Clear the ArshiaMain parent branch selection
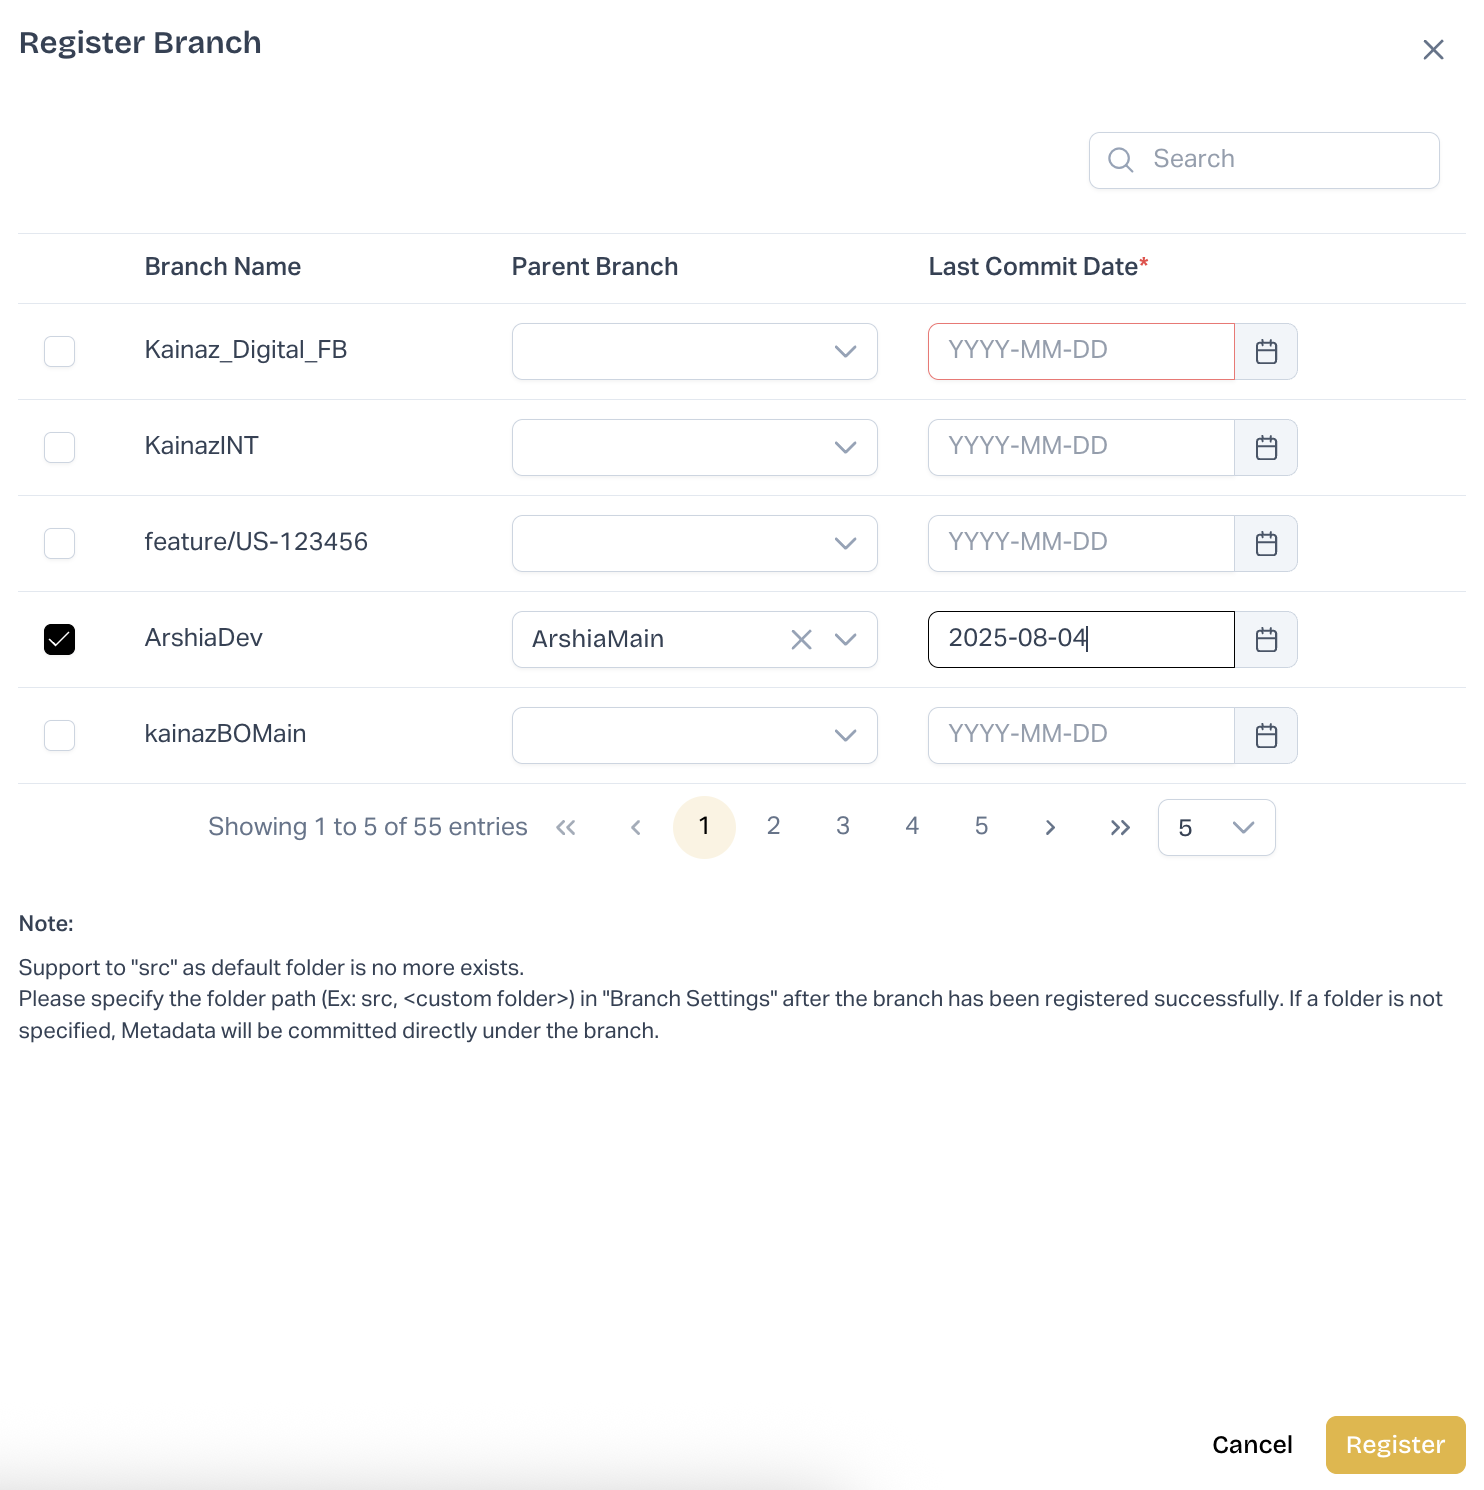1484x1490 pixels. click(x=801, y=640)
